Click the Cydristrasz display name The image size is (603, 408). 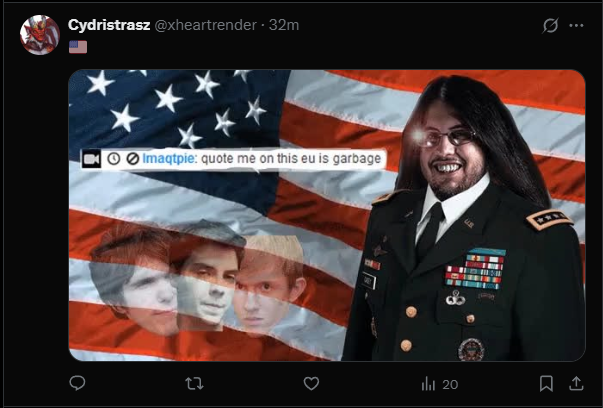109,25
